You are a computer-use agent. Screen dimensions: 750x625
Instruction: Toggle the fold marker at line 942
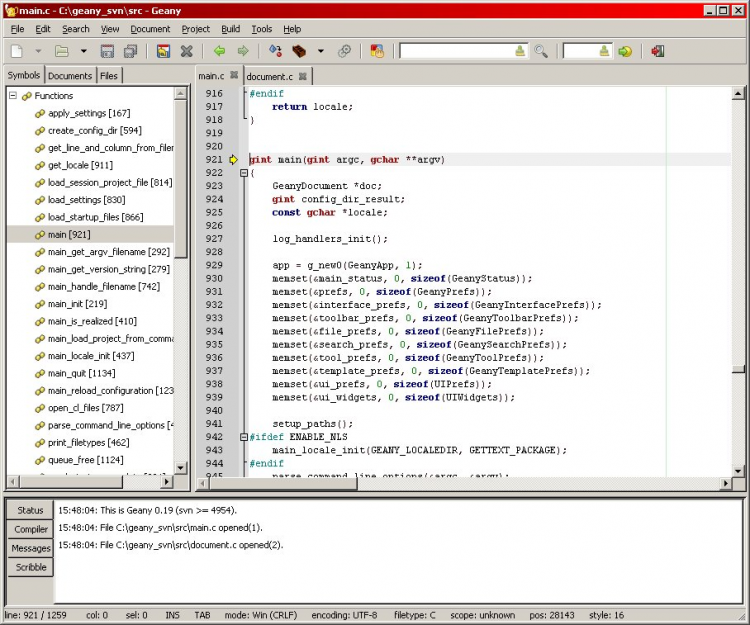click(x=243, y=437)
